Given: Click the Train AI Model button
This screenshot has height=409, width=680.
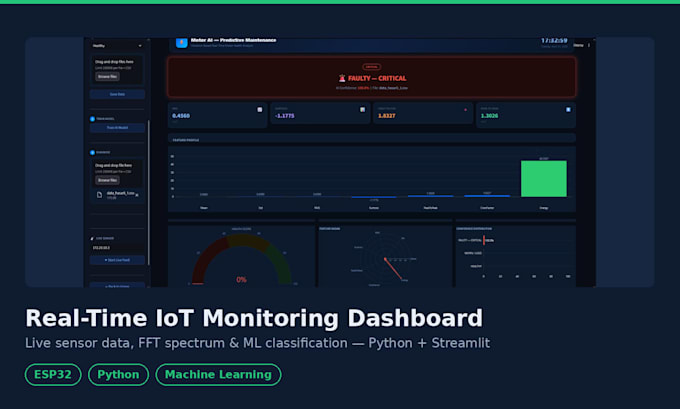Looking at the screenshot, I should point(117,128).
